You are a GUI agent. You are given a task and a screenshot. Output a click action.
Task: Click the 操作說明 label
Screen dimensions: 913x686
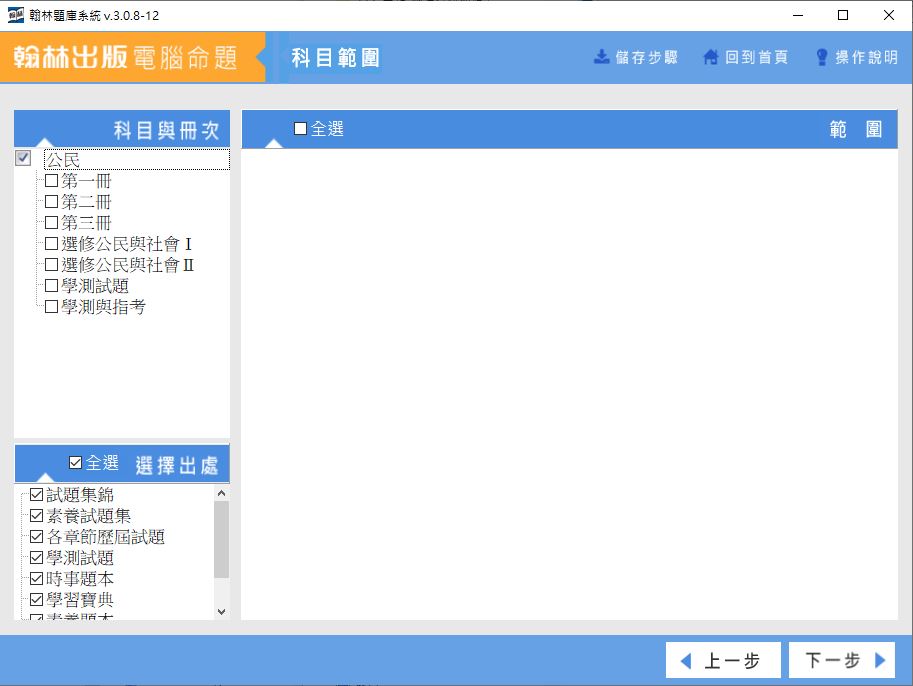866,57
